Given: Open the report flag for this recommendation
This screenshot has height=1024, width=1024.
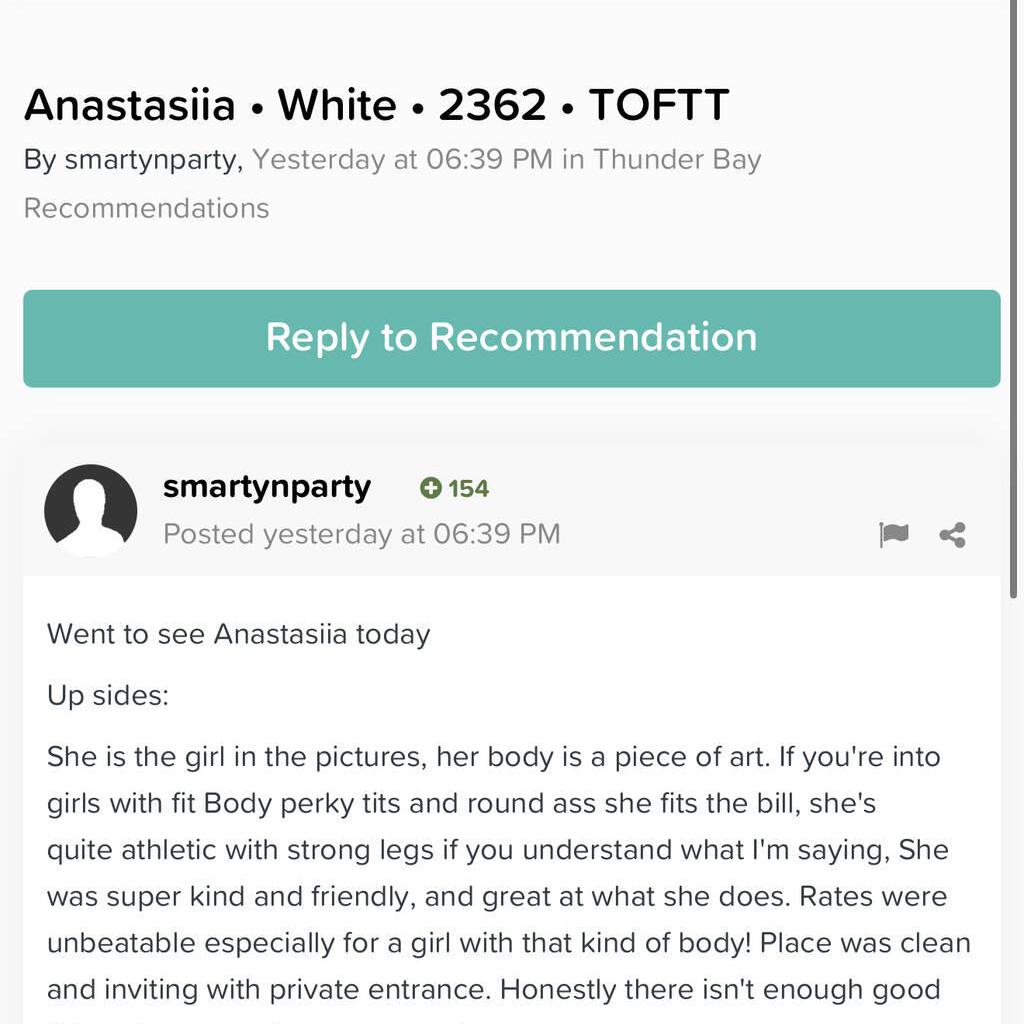Looking at the screenshot, I should (x=893, y=534).
